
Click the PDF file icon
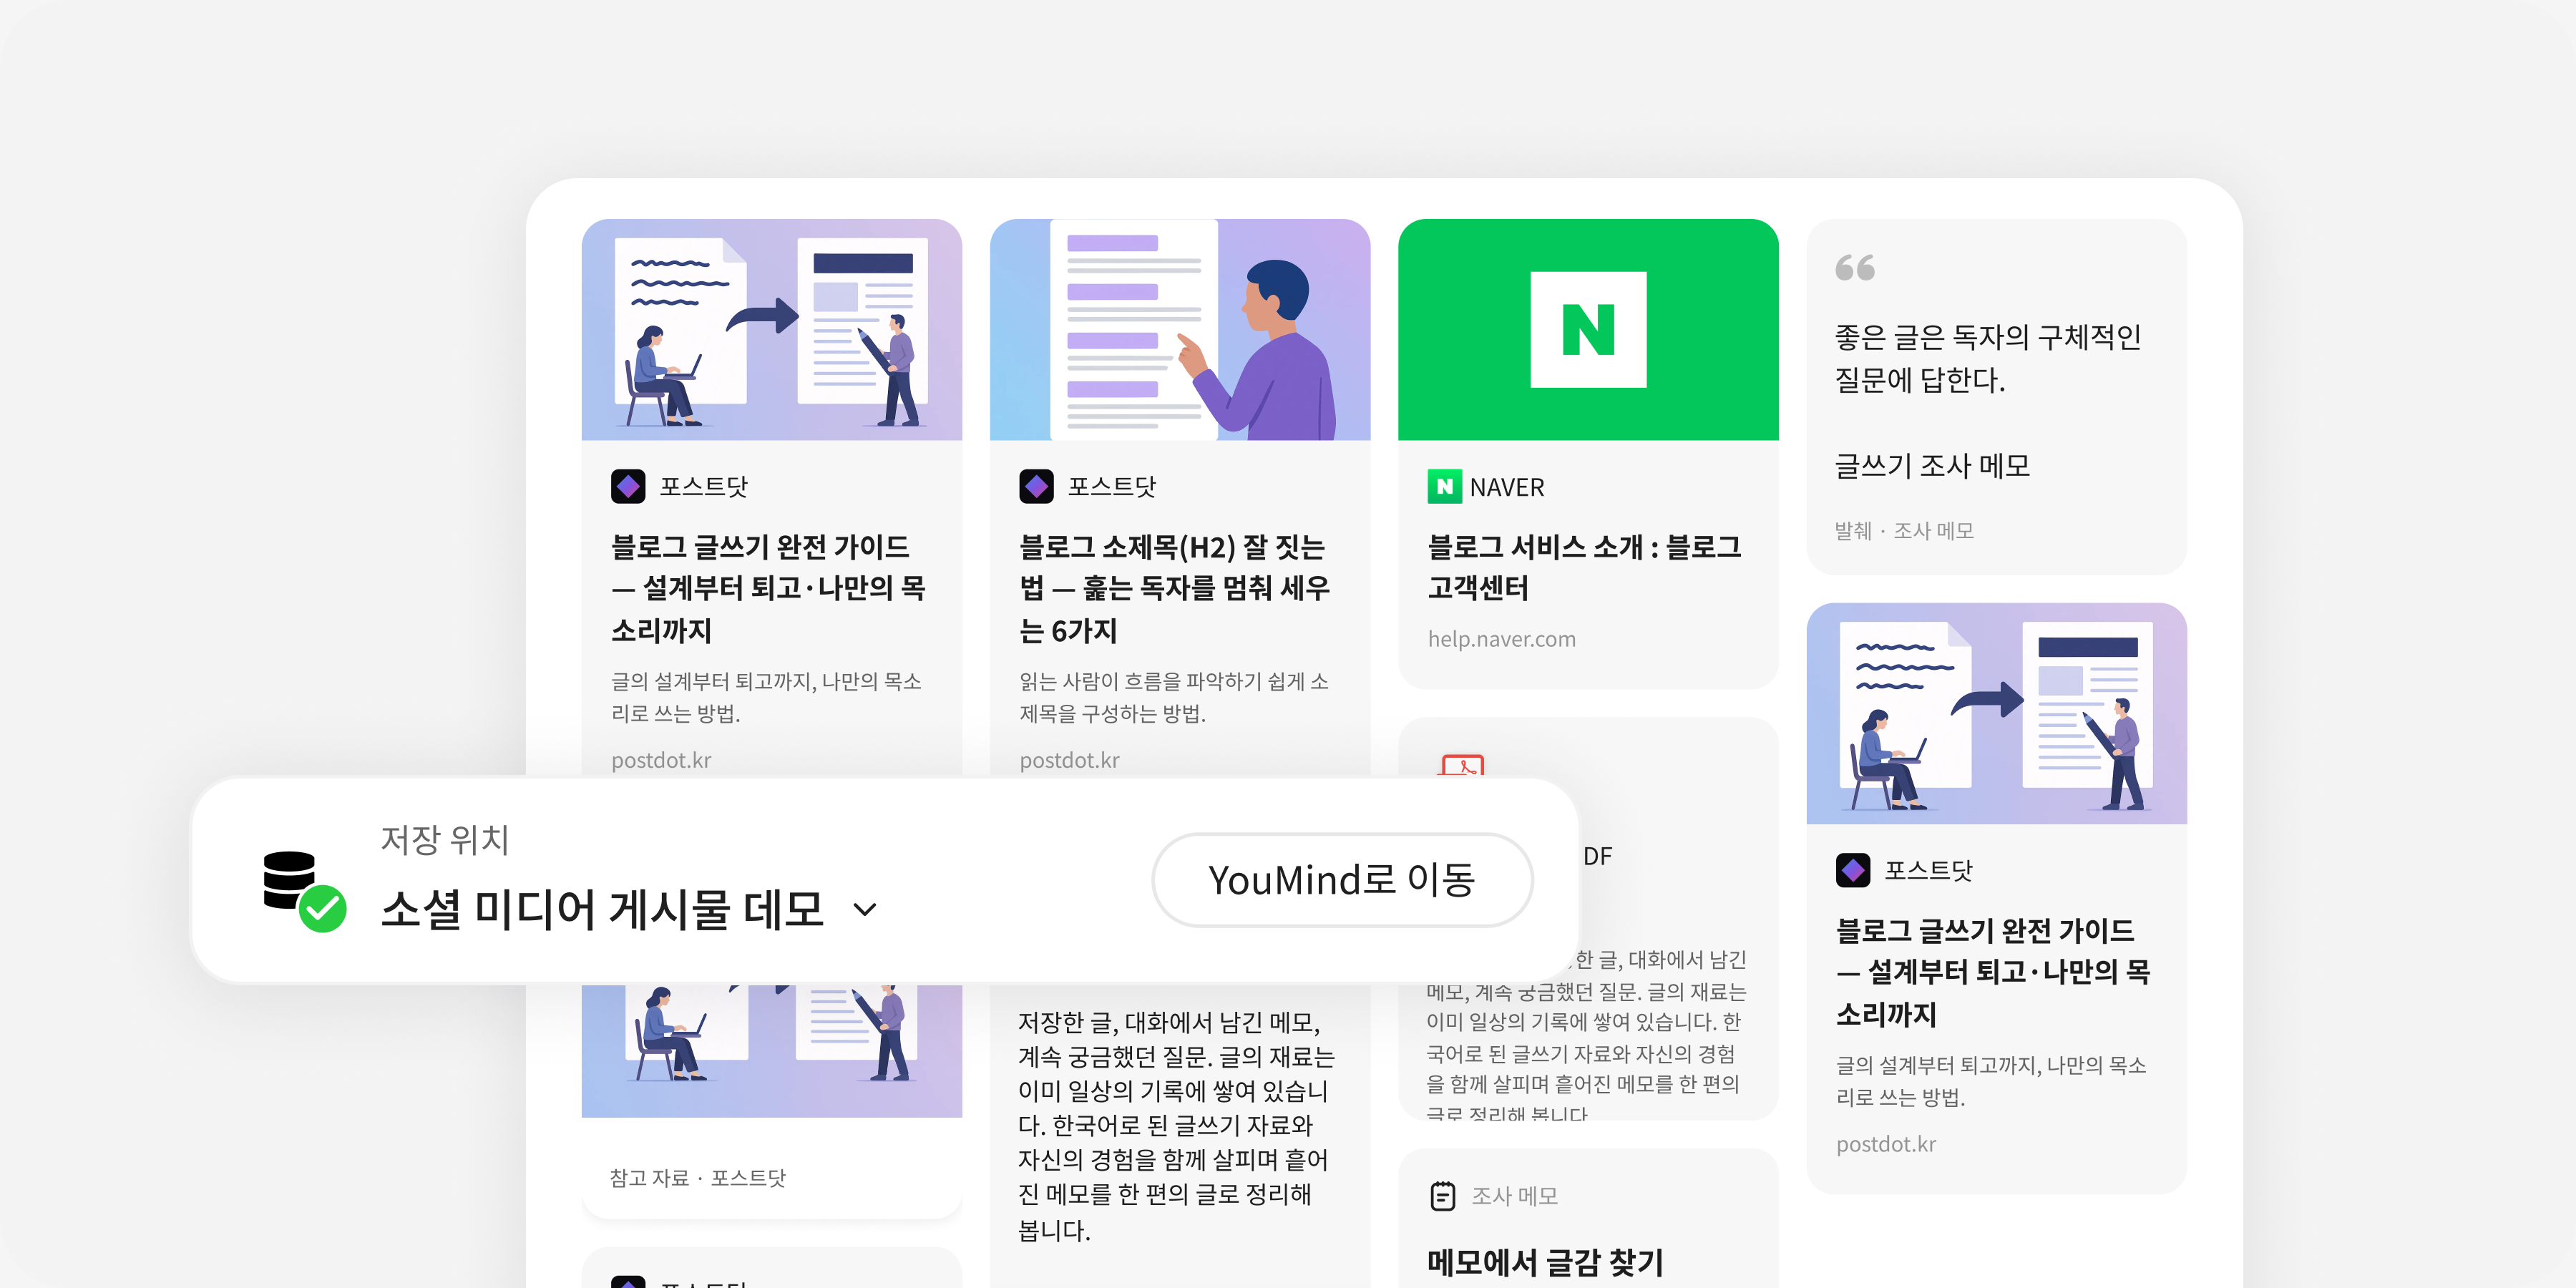tap(1462, 766)
